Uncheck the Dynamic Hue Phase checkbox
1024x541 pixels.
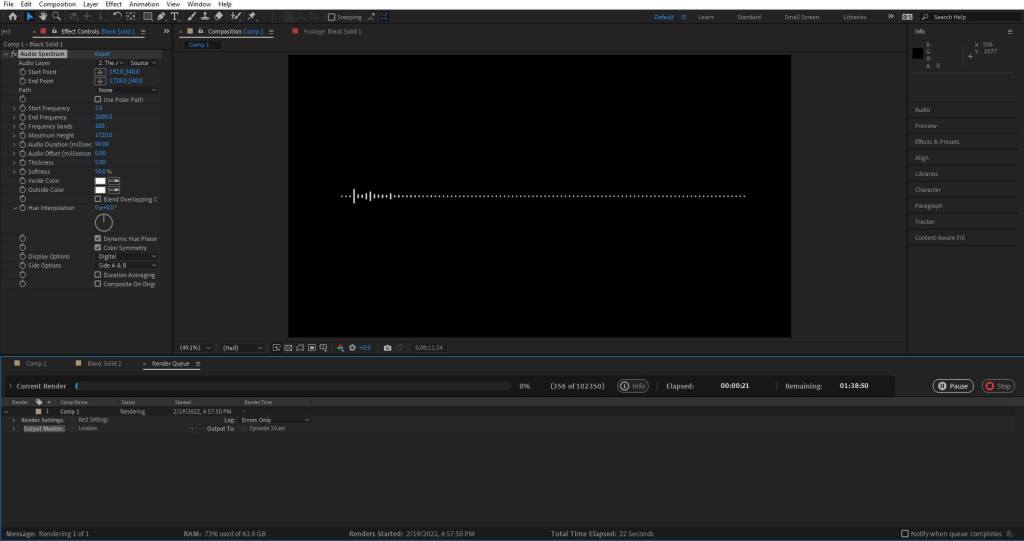97,239
